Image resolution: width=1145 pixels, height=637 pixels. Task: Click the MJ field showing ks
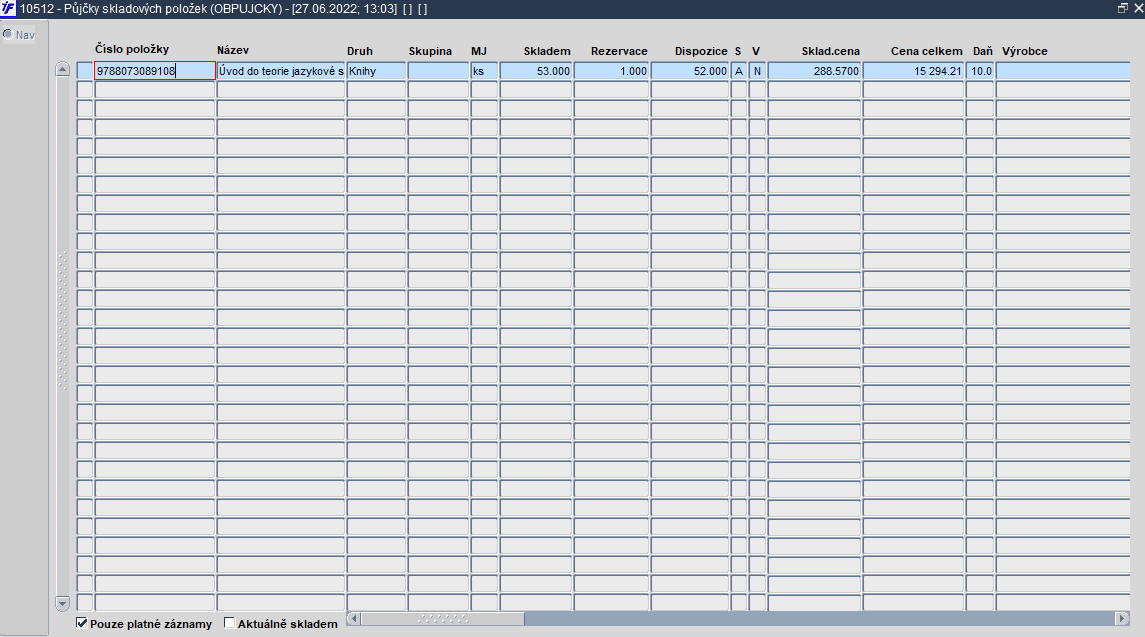[x=484, y=71]
